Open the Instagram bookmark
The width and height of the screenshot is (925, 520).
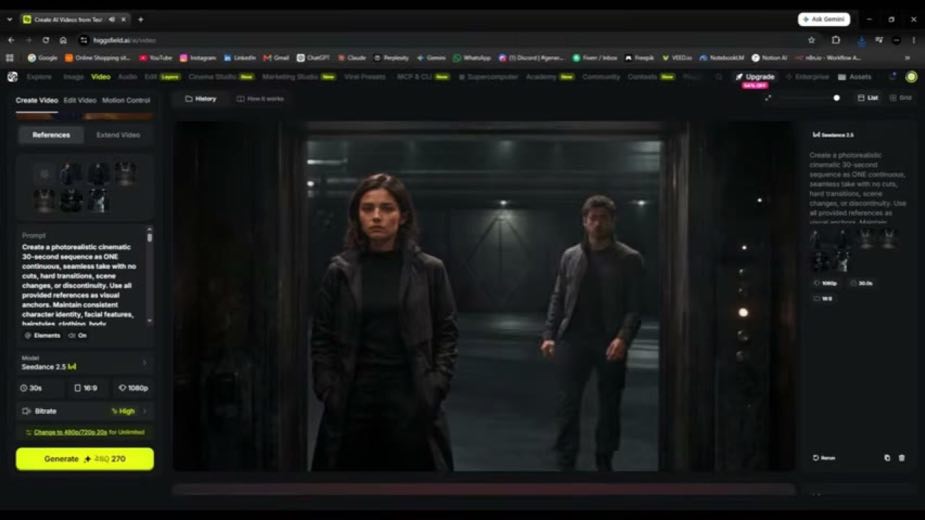tap(198, 58)
